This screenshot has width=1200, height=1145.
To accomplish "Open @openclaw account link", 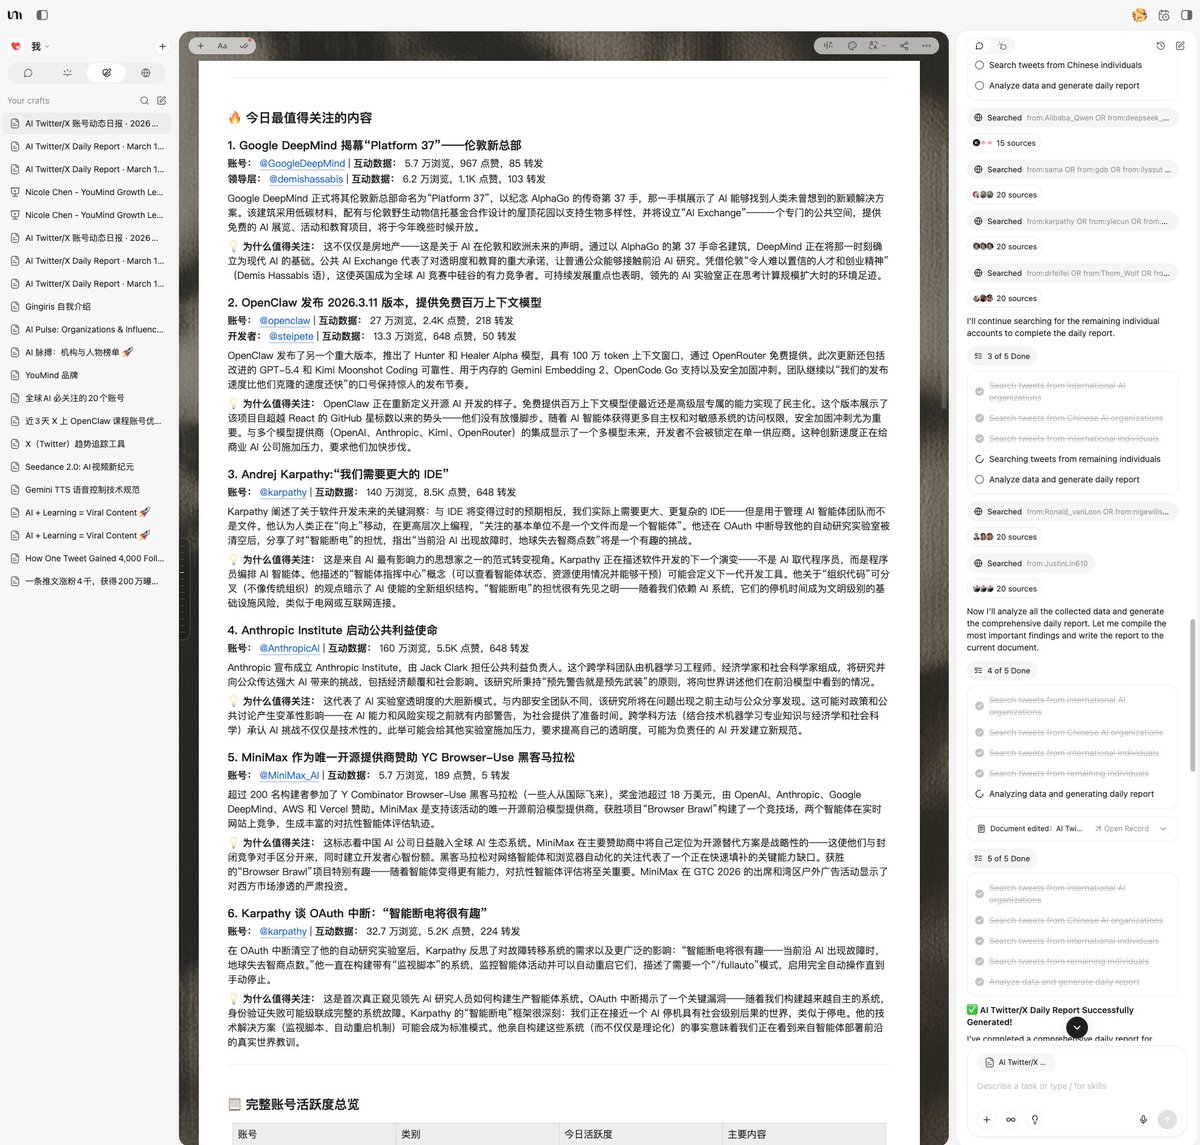I will (x=285, y=321).
